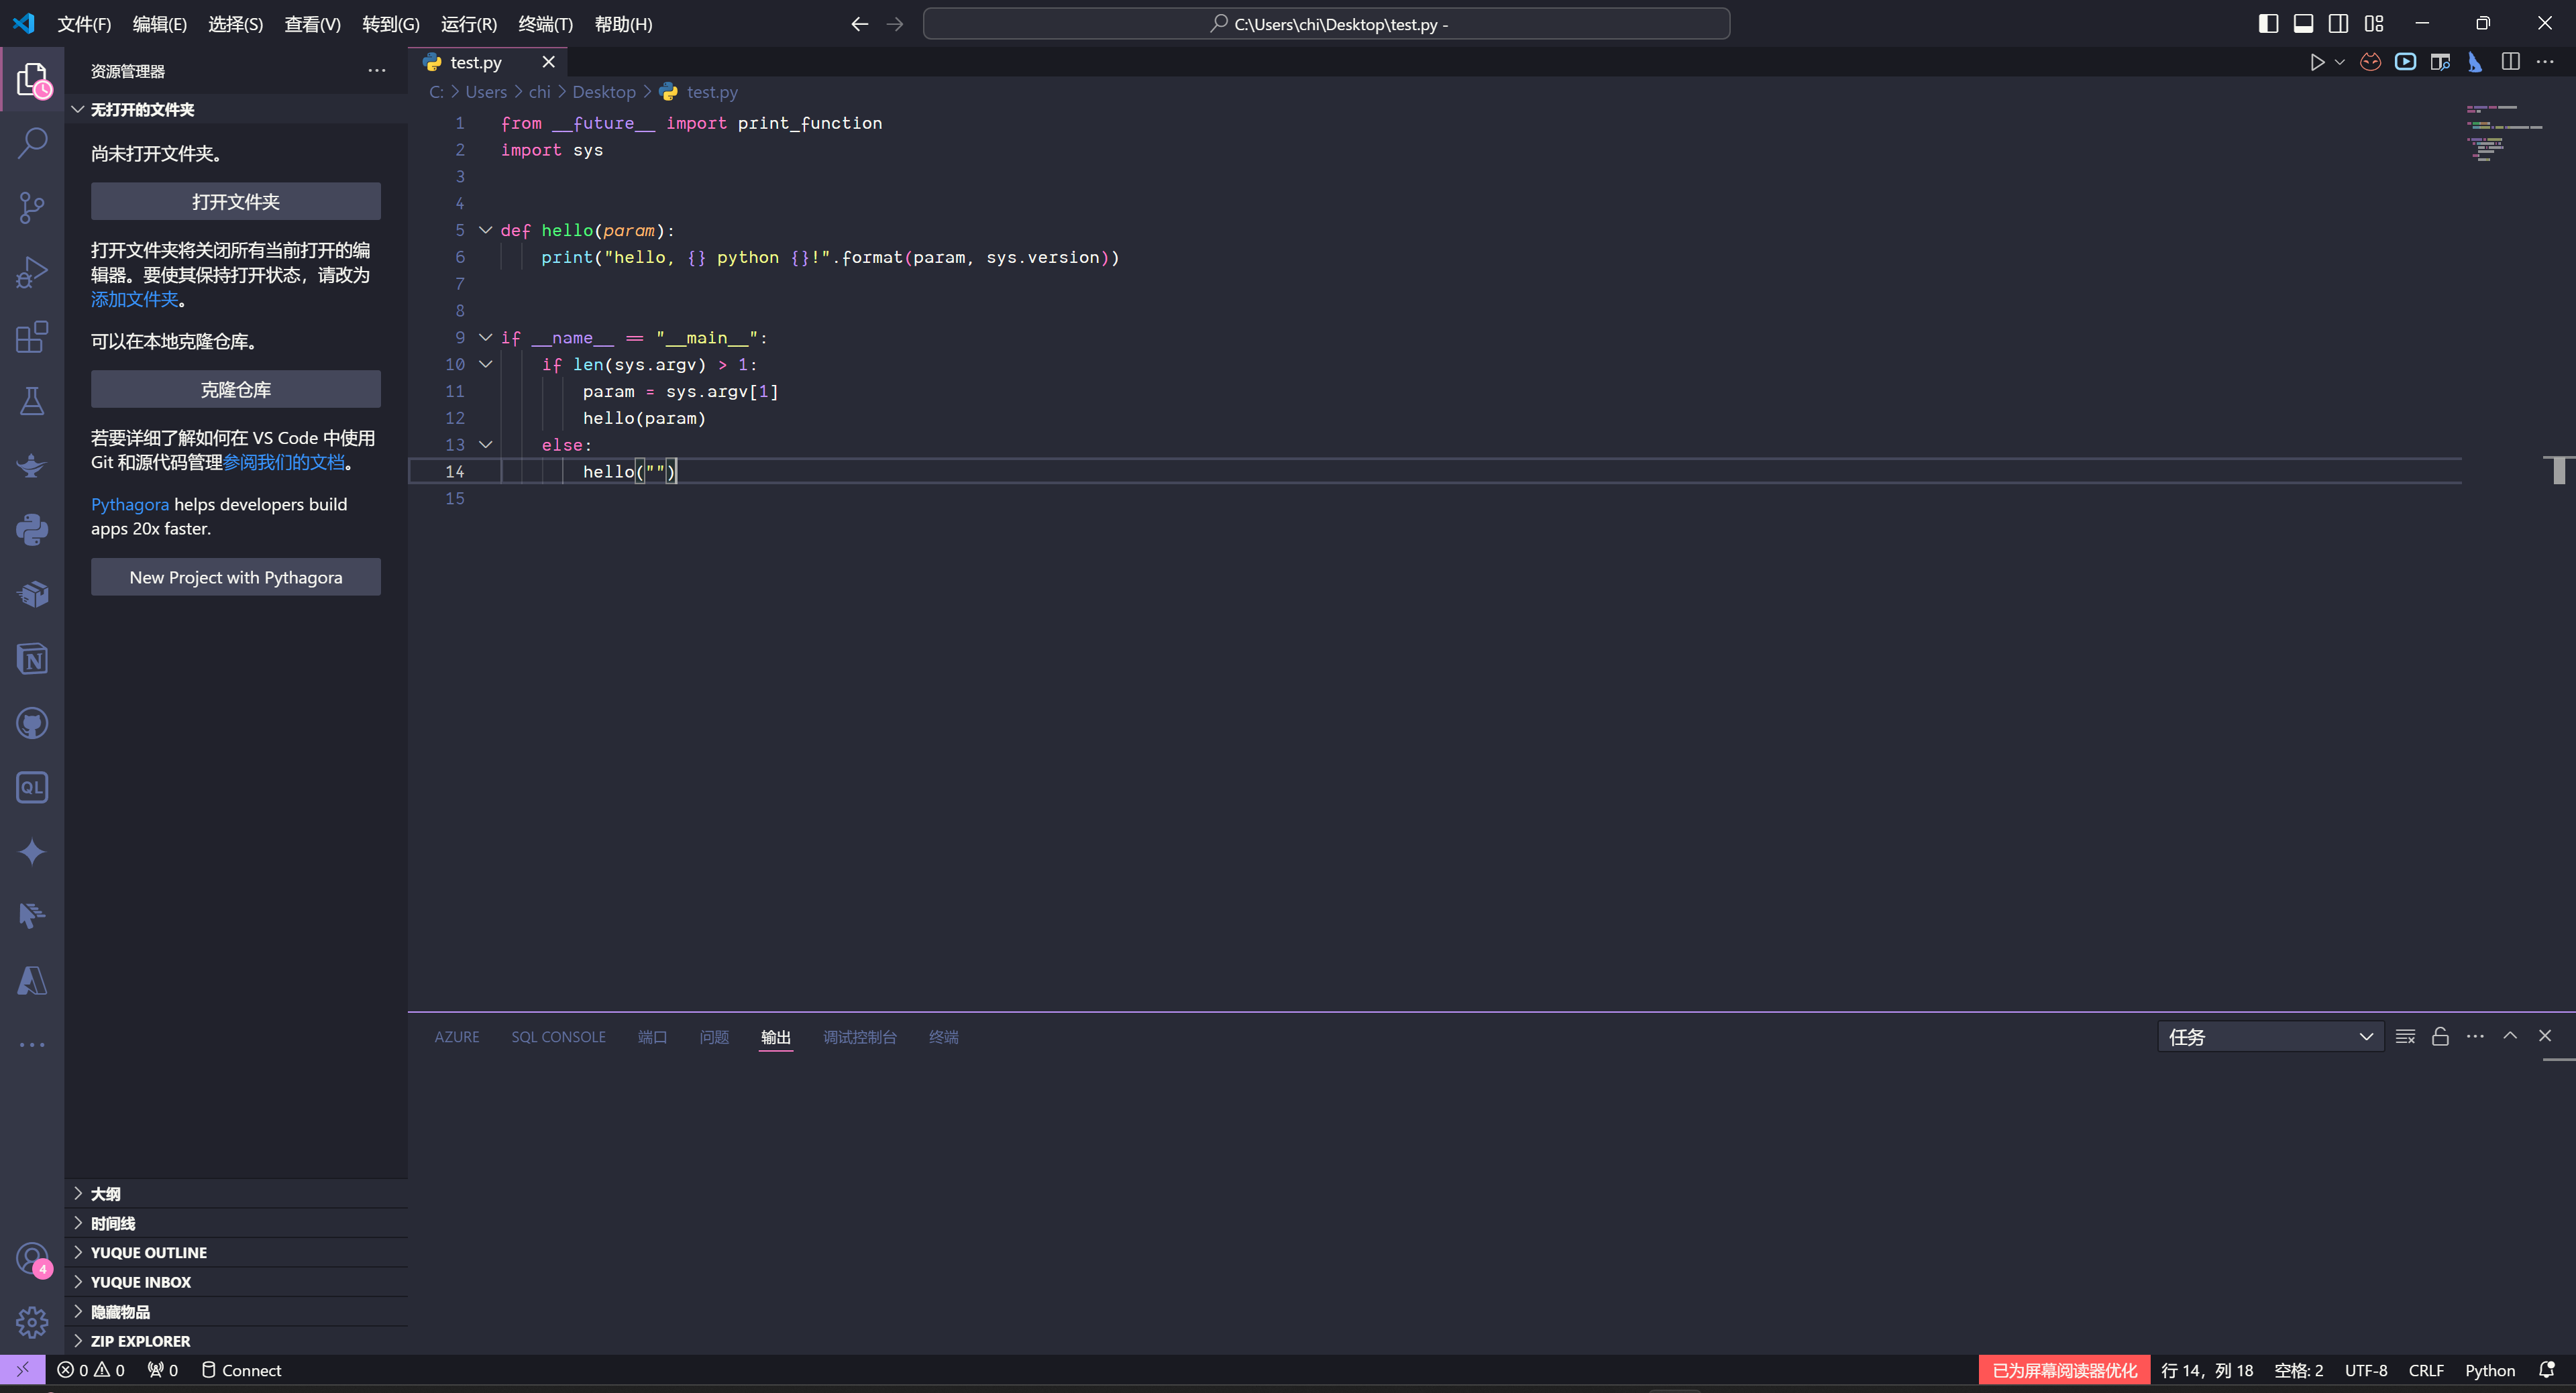Open the GitHub view in activity bar
This screenshot has height=1393, width=2576.
pos(32,723)
